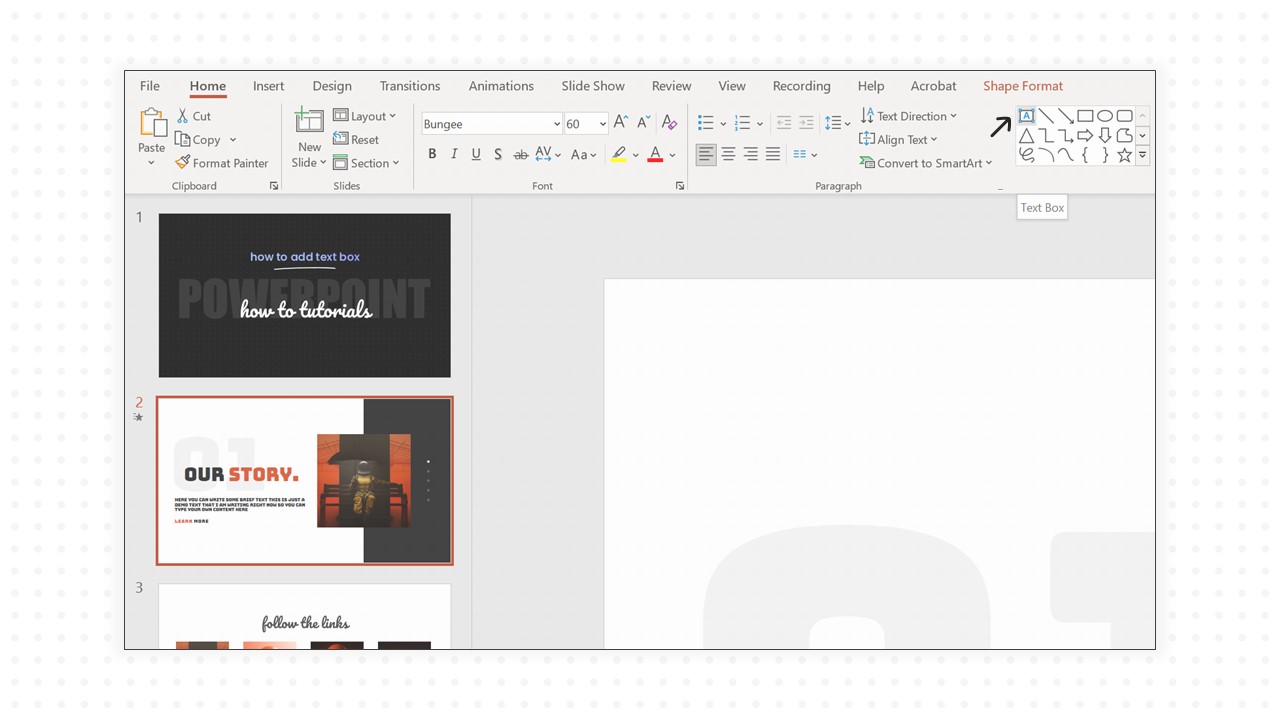Click the Cut scissors icon

point(183,116)
